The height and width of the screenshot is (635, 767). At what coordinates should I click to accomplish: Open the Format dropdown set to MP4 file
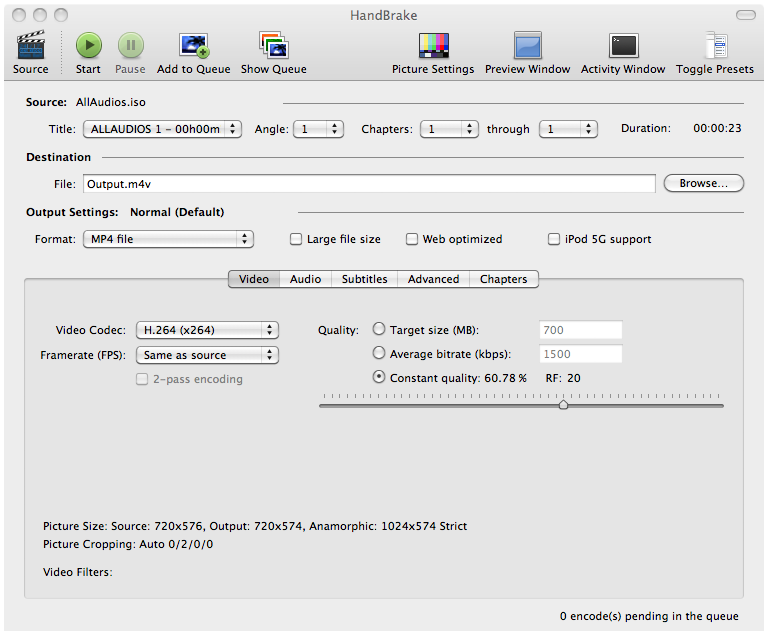[168, 239]
